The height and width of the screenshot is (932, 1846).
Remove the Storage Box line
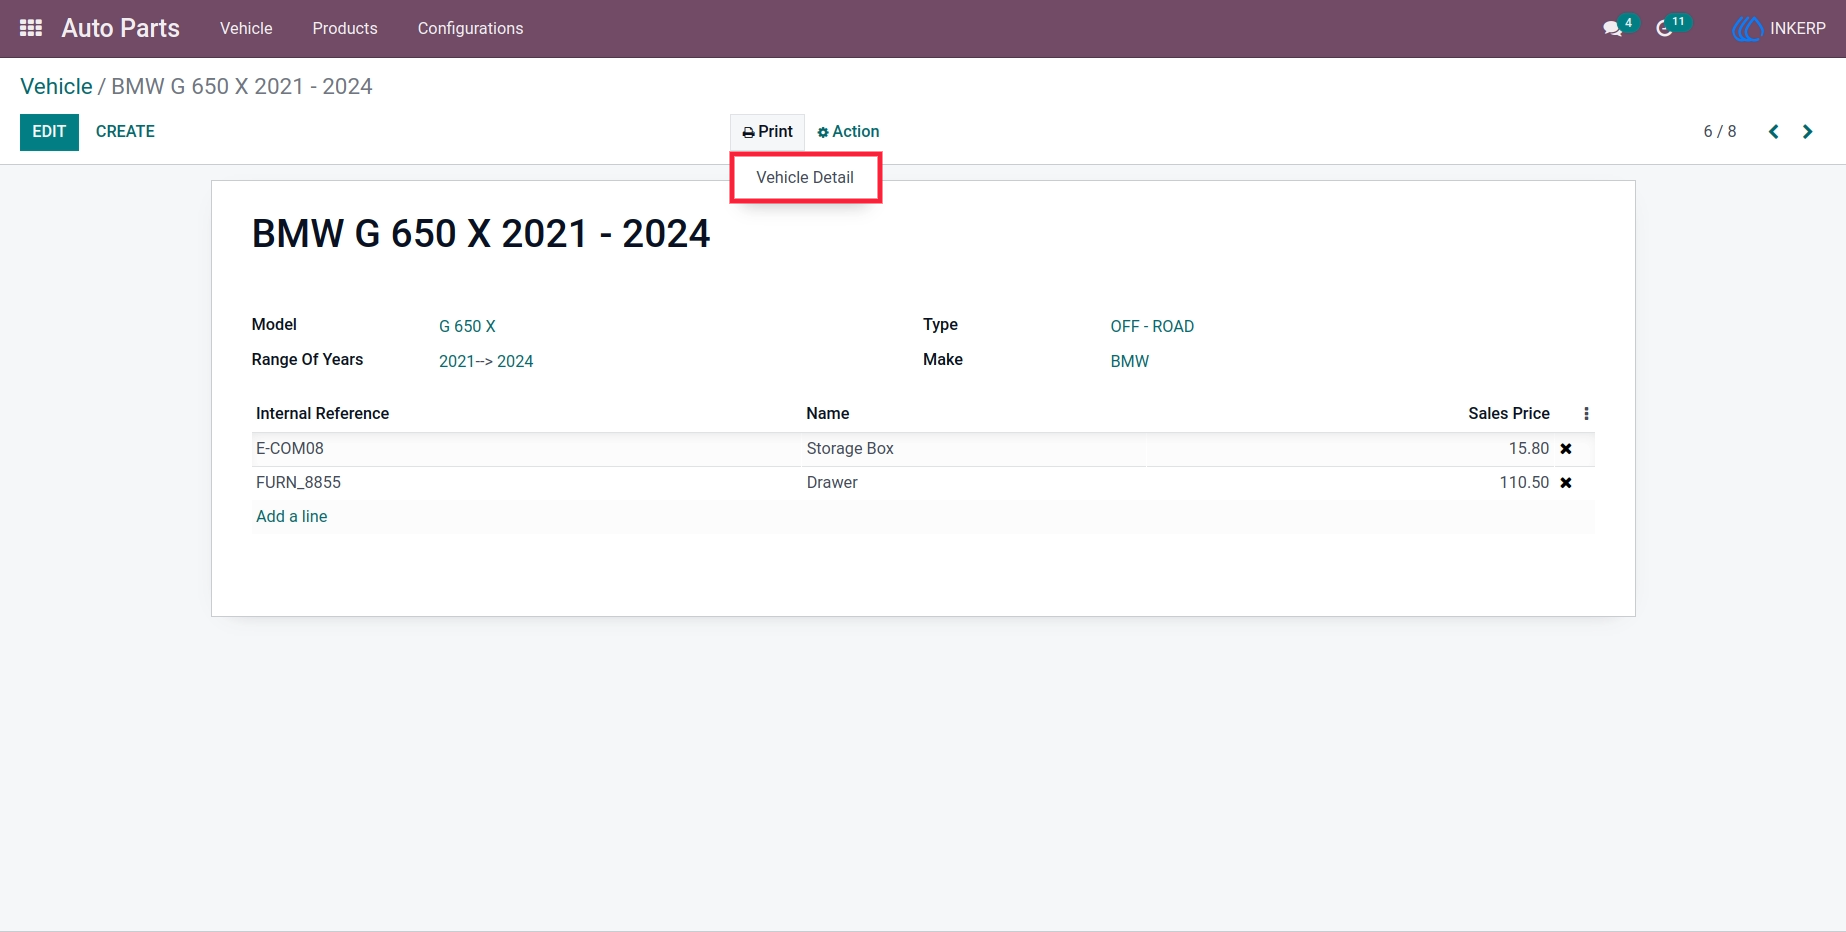coord(1566,449)
